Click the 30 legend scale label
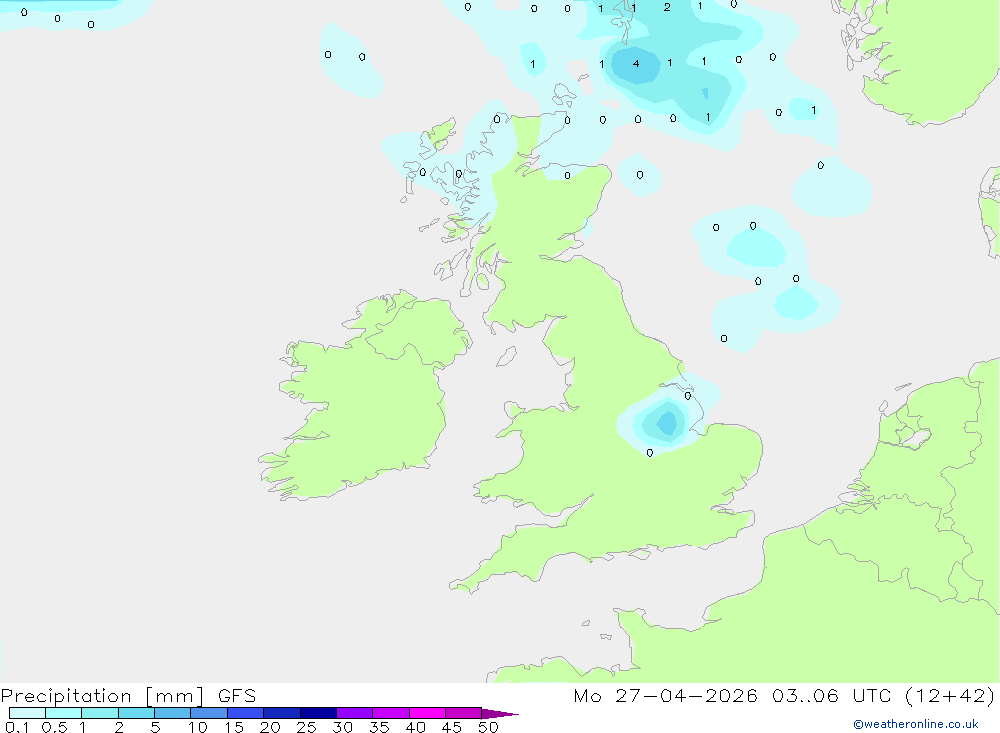 pyautogui.click(x=343, y=727)
